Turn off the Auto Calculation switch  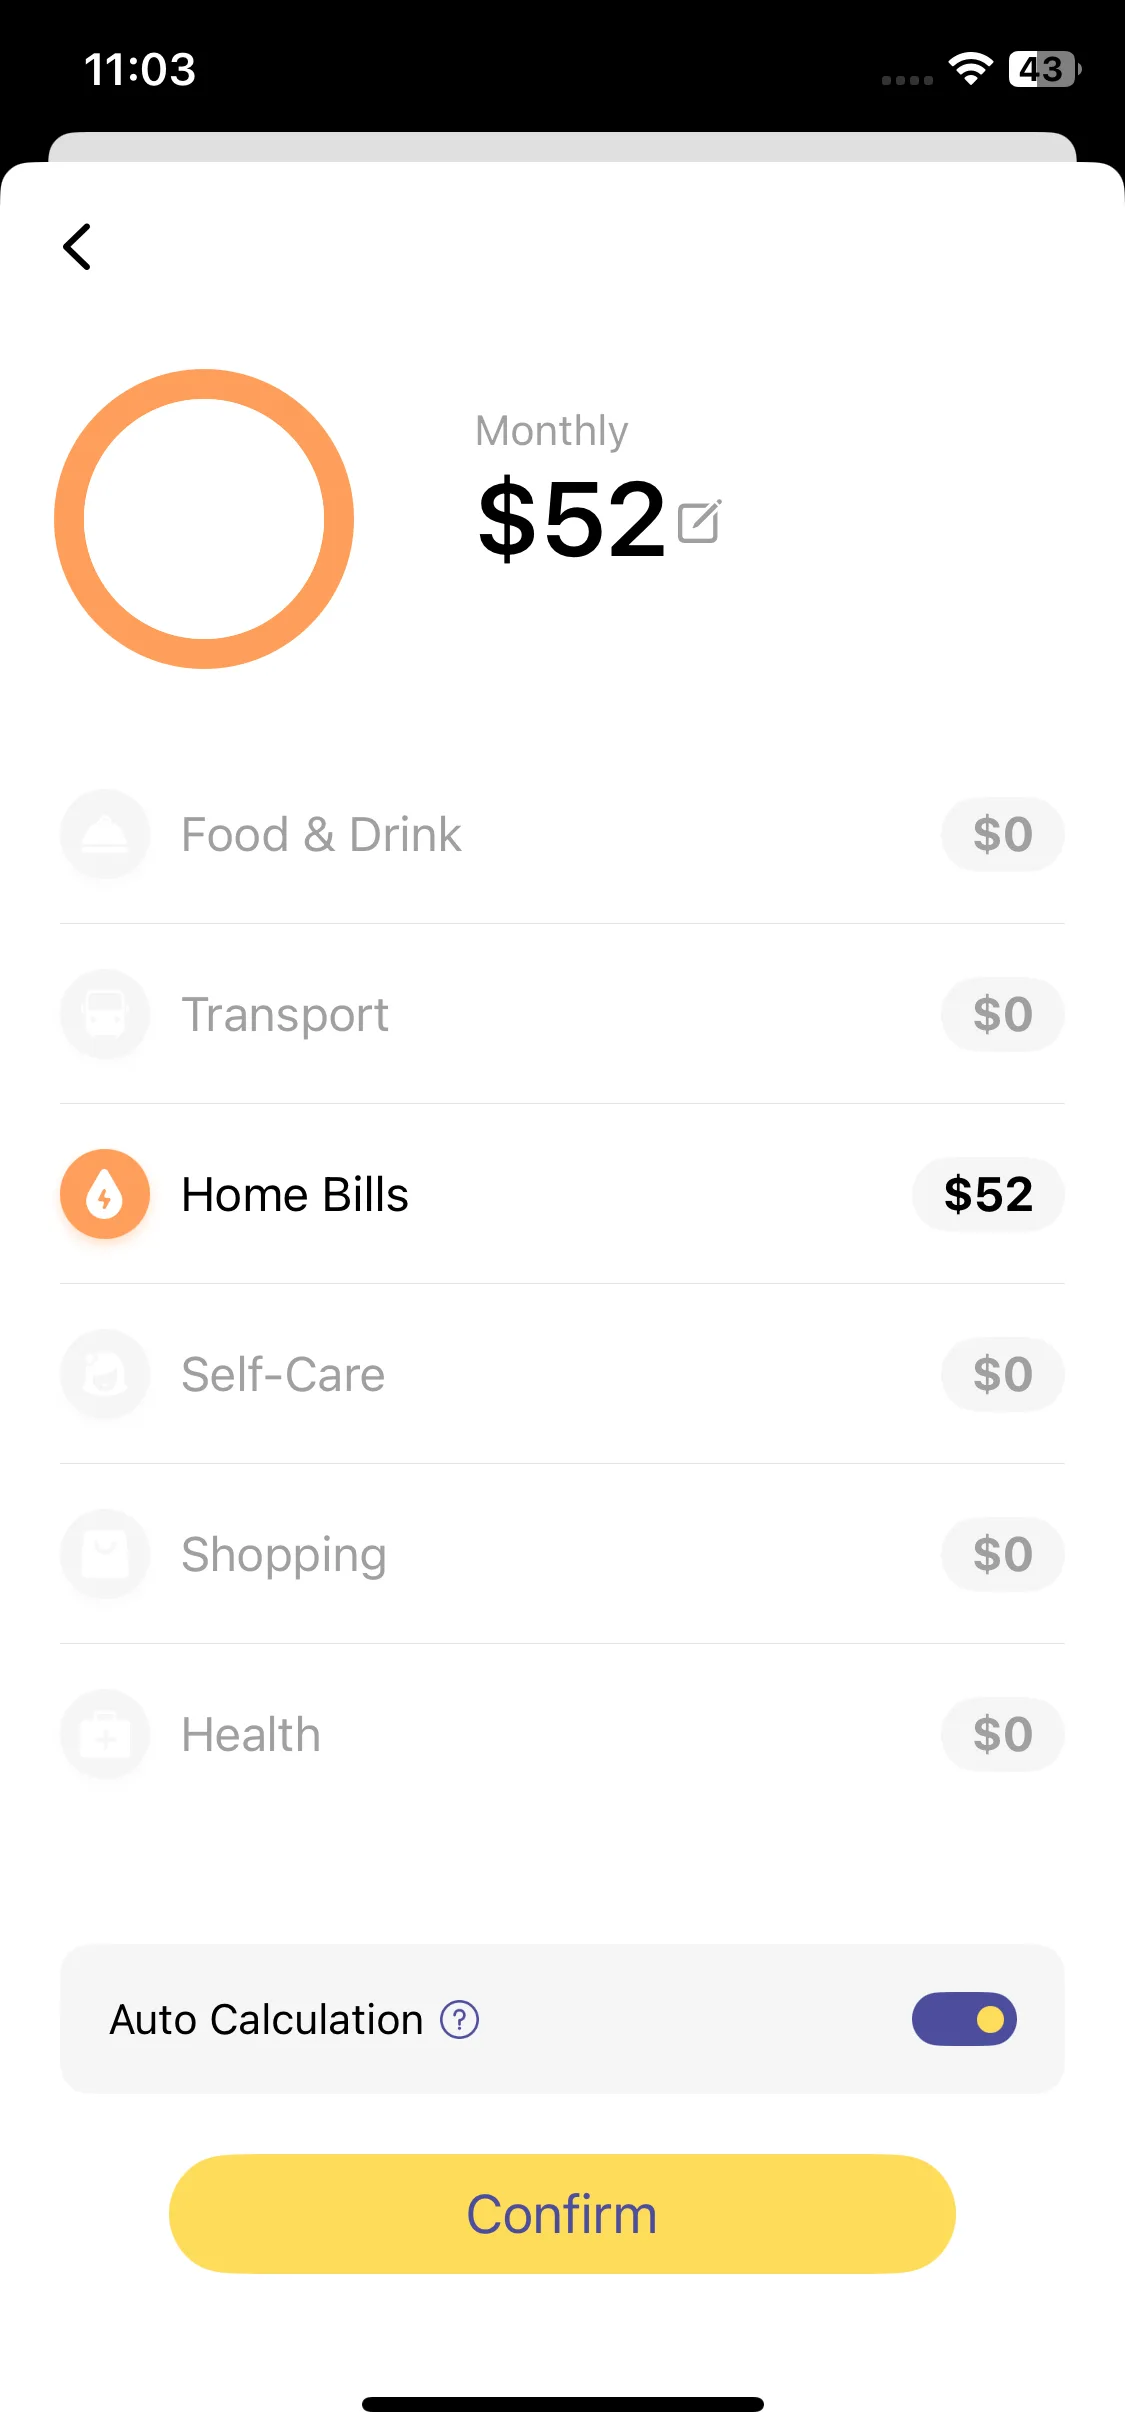coord(964,2019)
